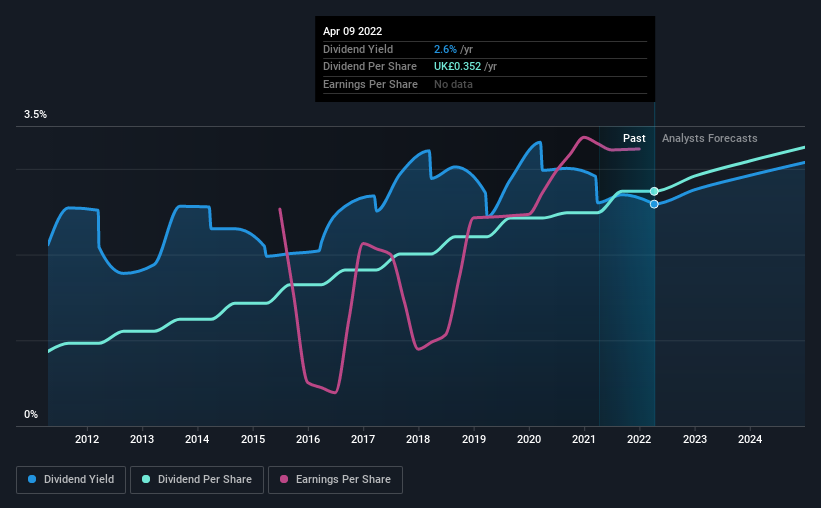The image size is (821, 508).
Task: Click the 2014 x-axis label
Action: 197,439
